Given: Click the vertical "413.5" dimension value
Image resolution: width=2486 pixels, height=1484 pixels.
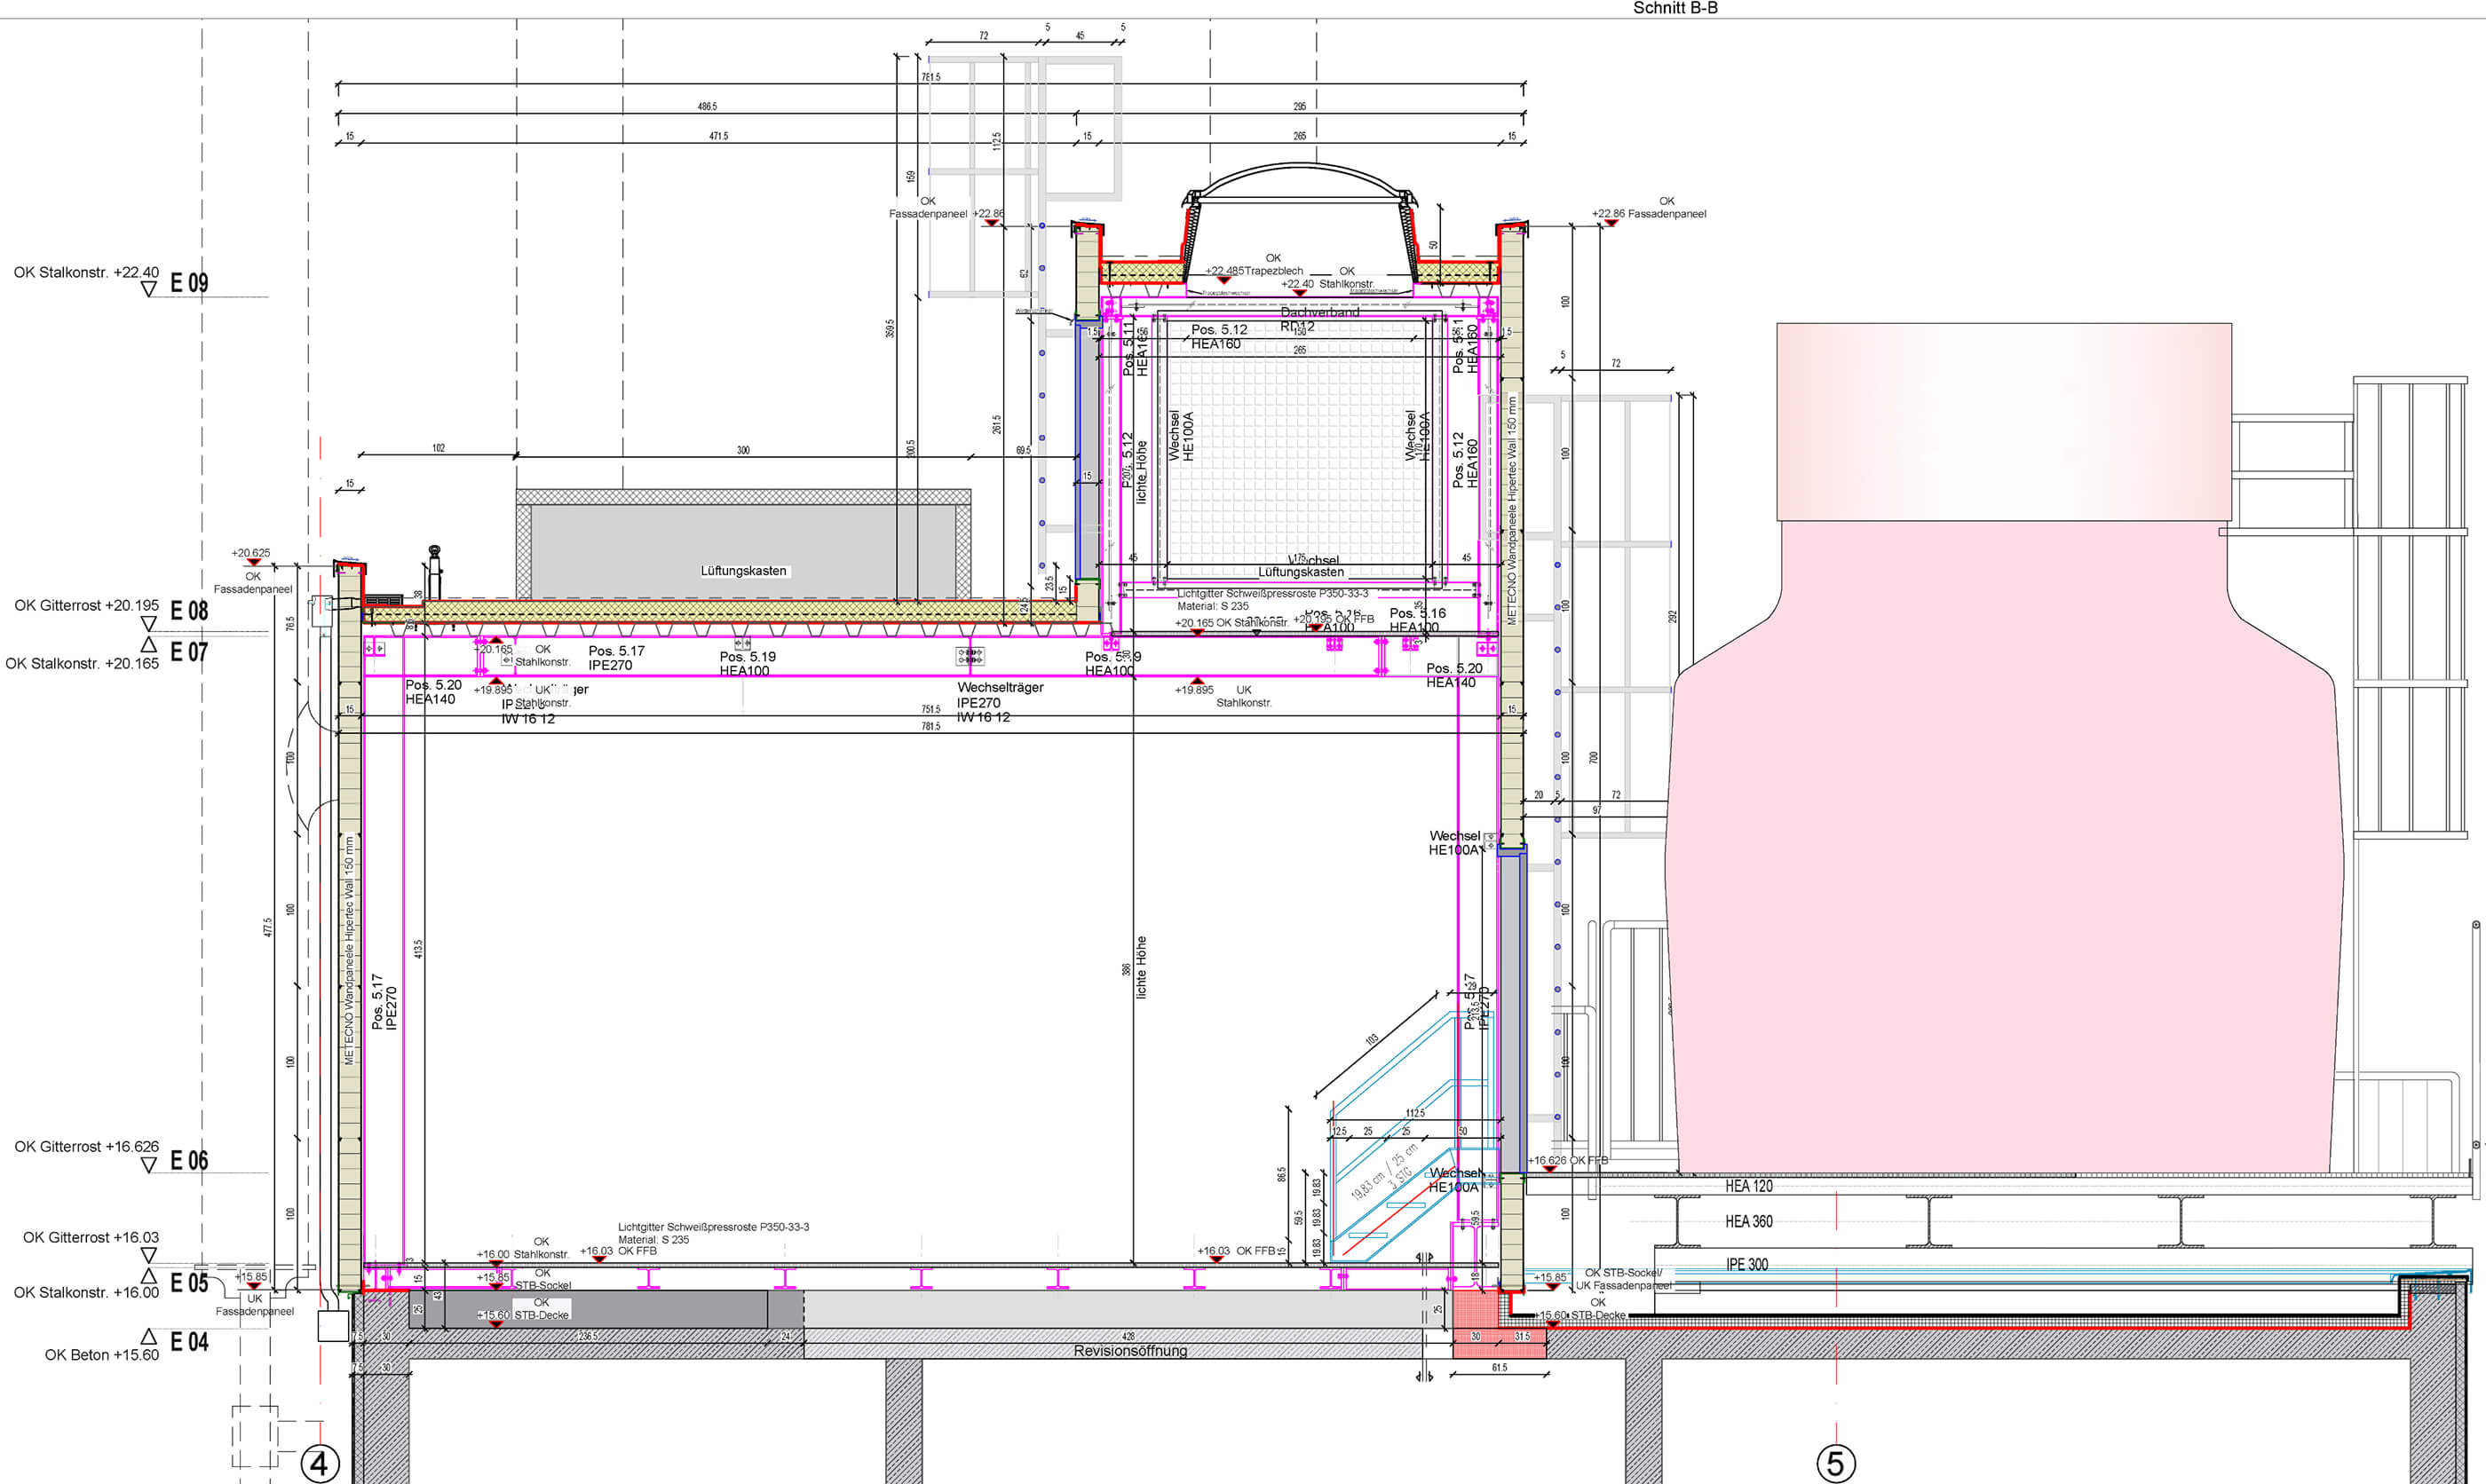Looking at the screenshot, I should pyautogui.click(x=418, y=949).
